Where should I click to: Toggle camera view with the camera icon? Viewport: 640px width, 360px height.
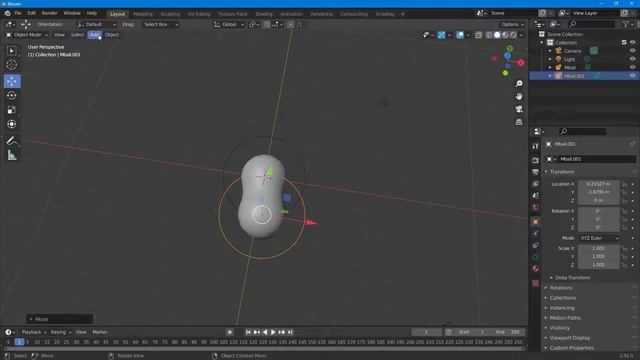click(519, 109)
